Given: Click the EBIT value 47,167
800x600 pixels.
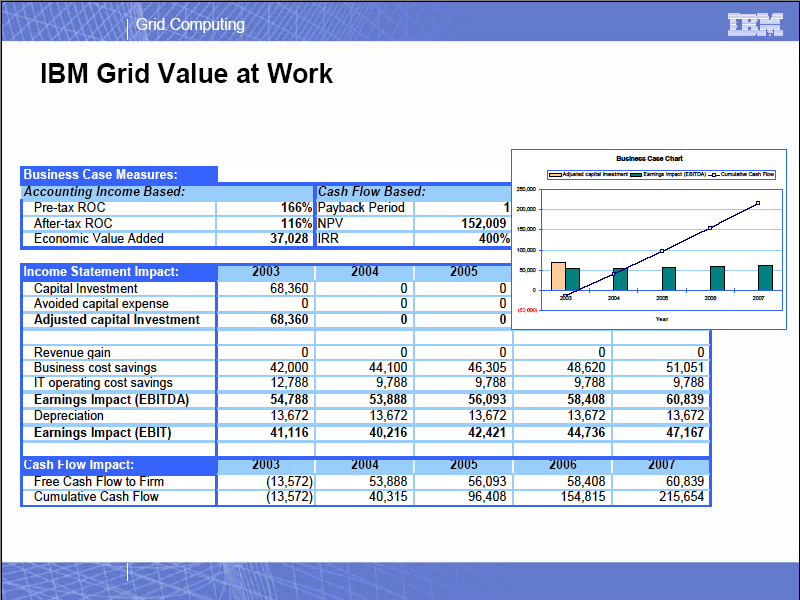Looking at the screenshot, I should [x=685, y=433].
